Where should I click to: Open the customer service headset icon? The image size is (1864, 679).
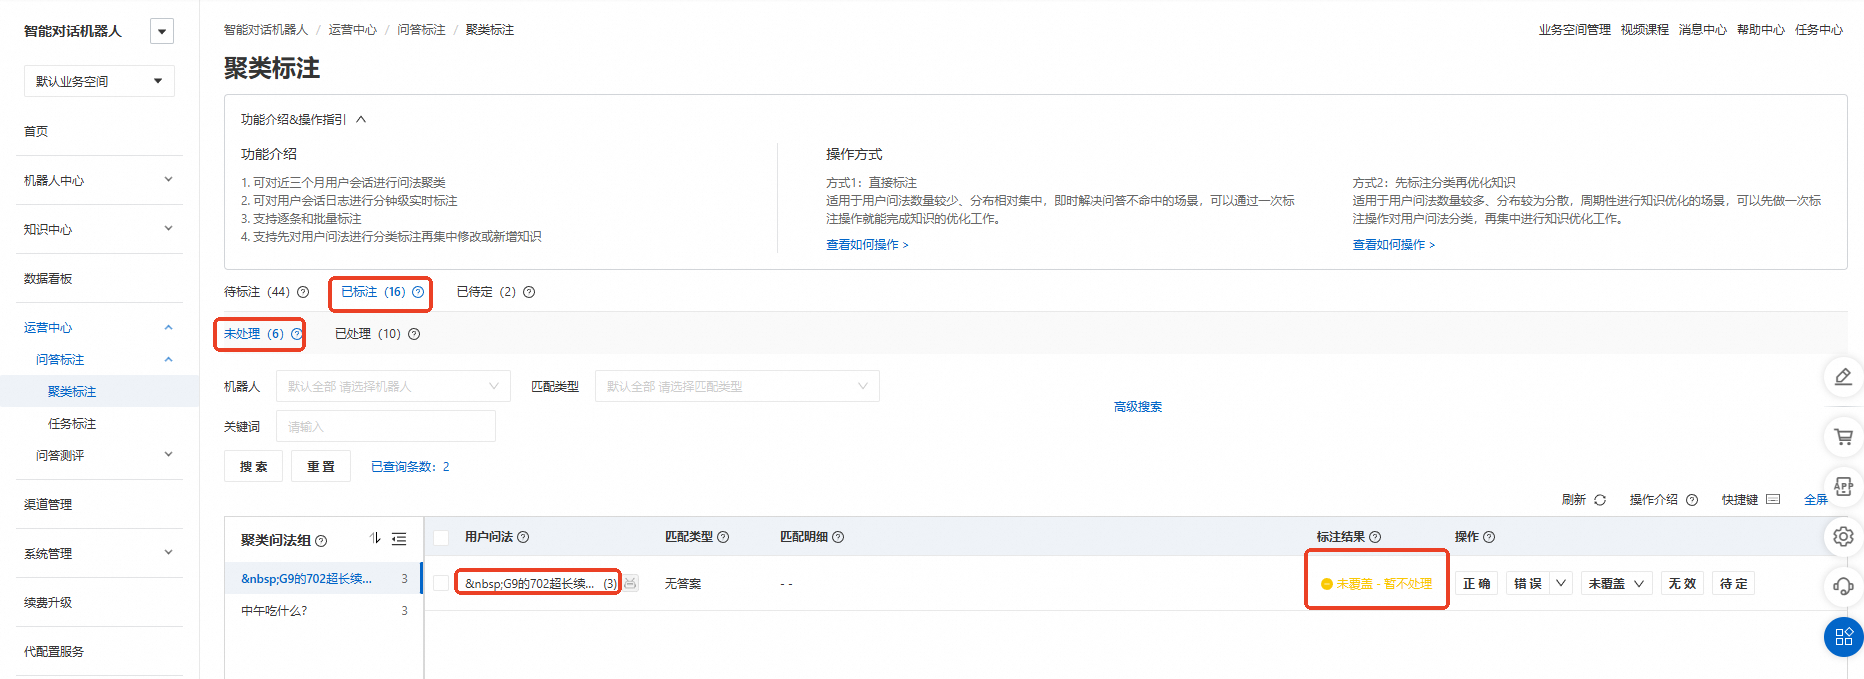pyautogui.click(x=1844, y=587)
